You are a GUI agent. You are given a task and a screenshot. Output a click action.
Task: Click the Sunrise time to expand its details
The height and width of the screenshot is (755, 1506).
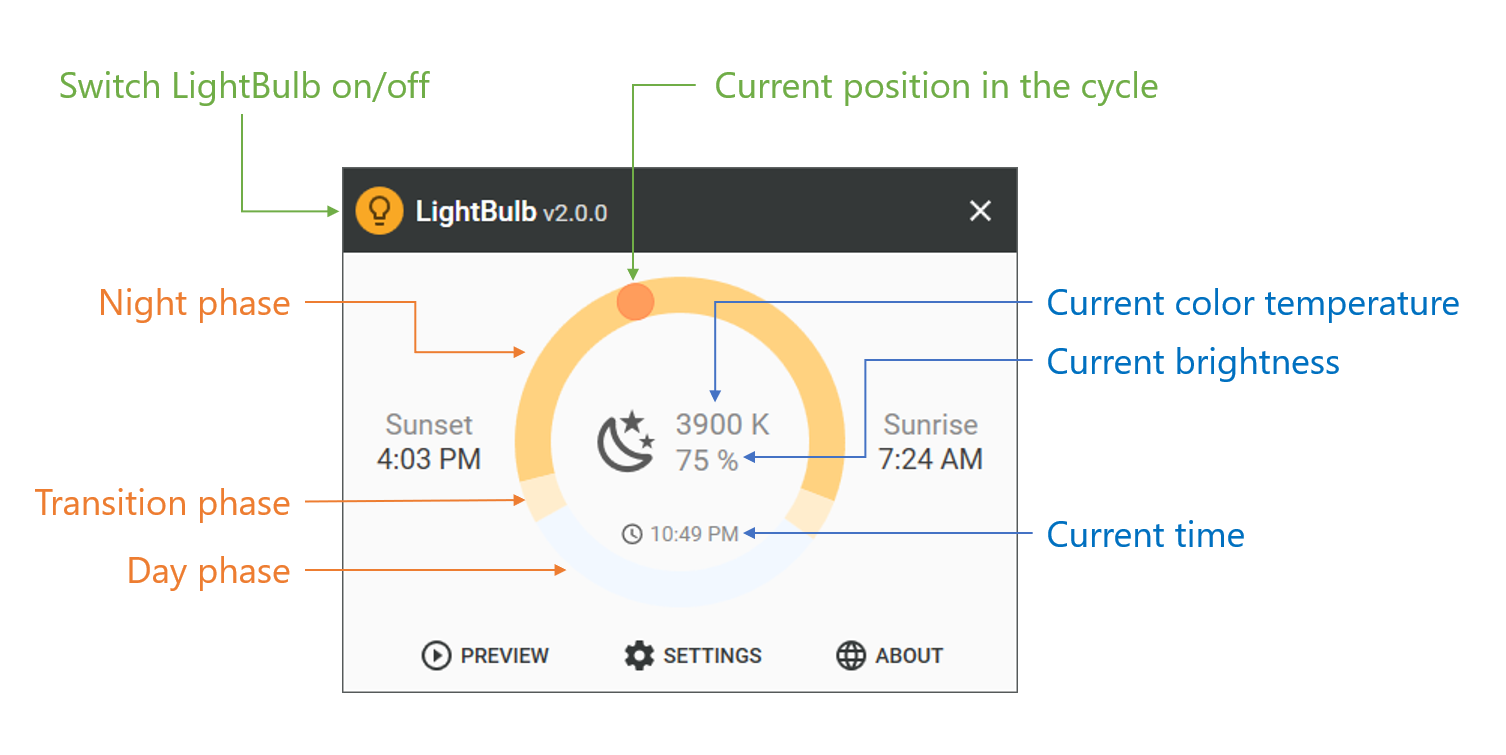coord(930,458)
